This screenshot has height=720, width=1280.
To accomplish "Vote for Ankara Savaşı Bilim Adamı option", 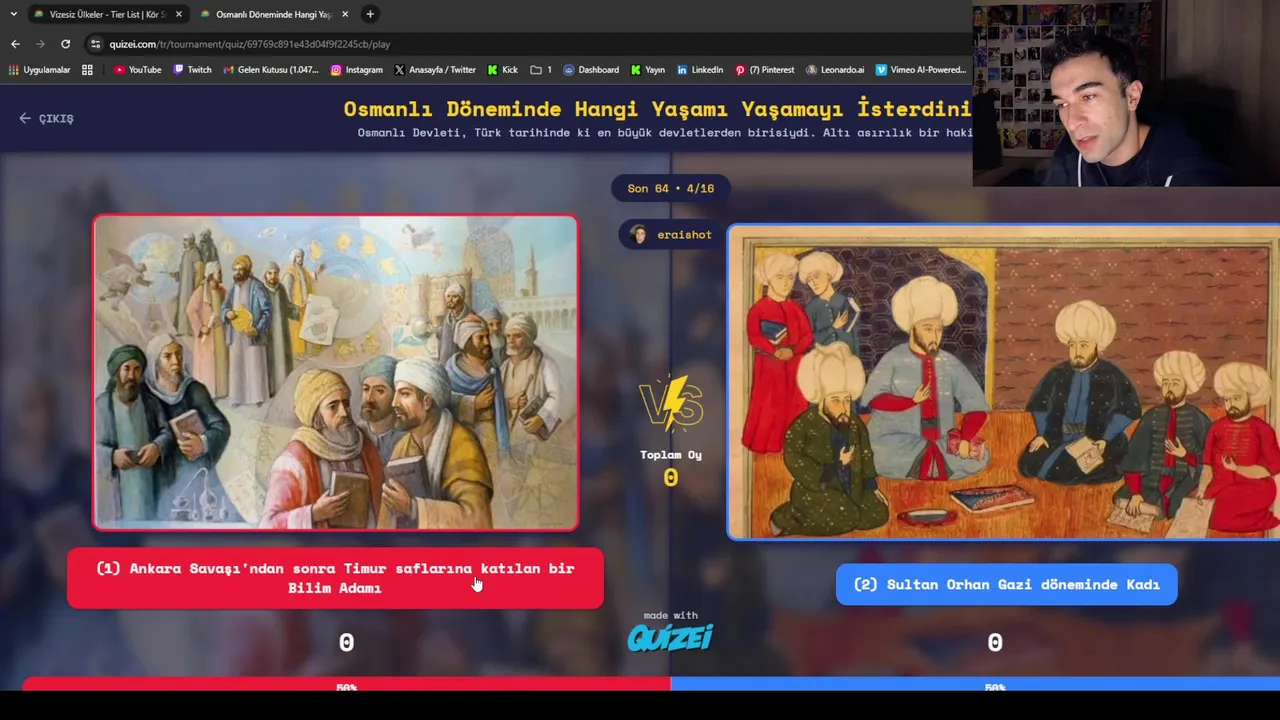I will 335,578.
